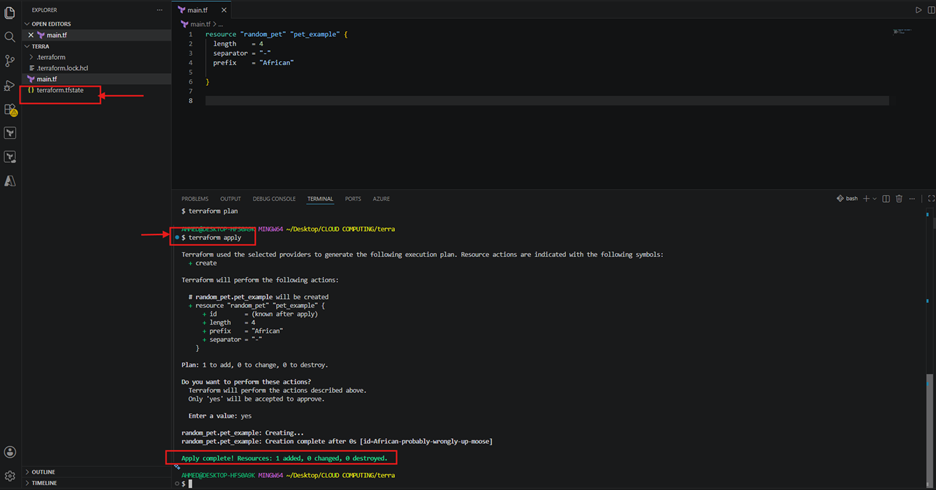Viewport: 936px width, 490px height.
Task: Open the Extensions view icon
Action: (x=10, y=109)
